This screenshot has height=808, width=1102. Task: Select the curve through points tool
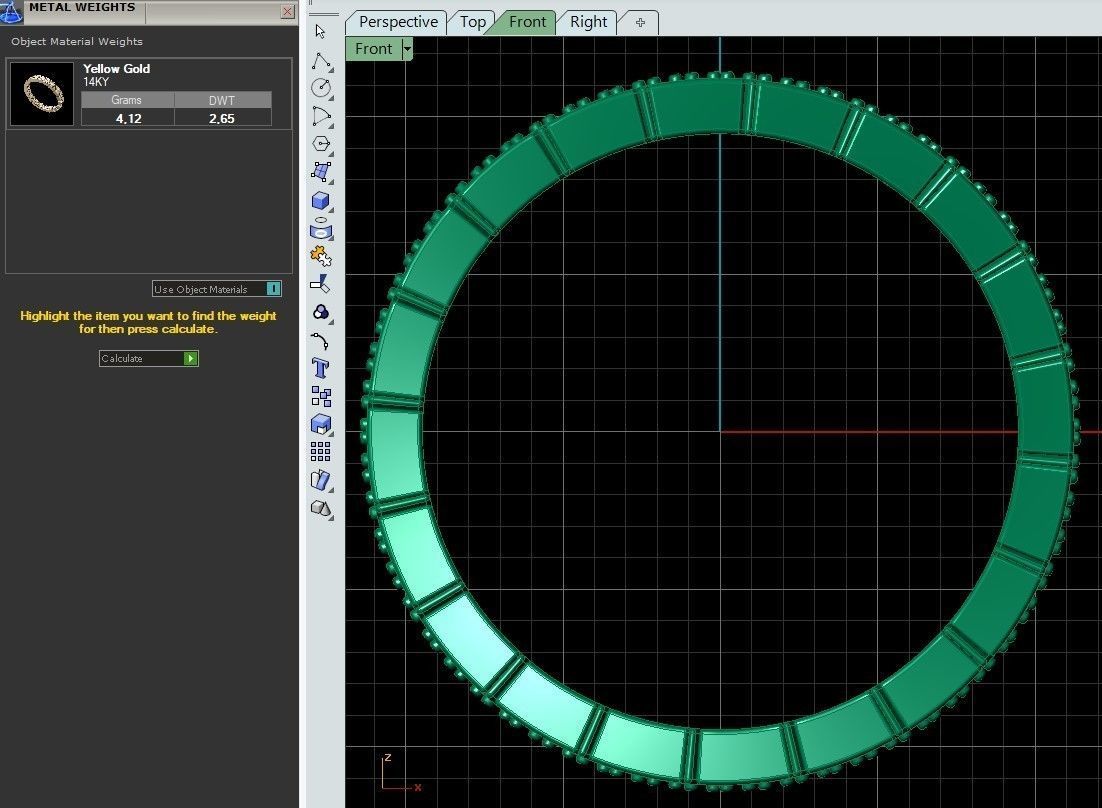321,116
